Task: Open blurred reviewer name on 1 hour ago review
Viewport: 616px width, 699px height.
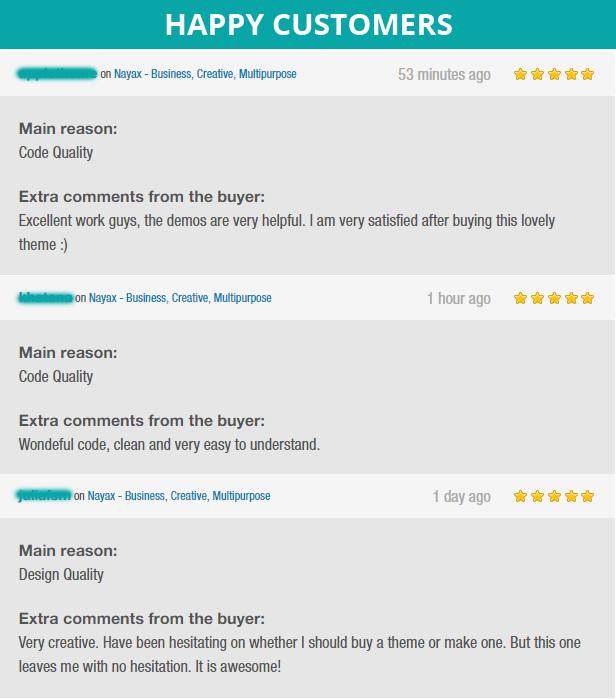Action: tap(45, 298)
